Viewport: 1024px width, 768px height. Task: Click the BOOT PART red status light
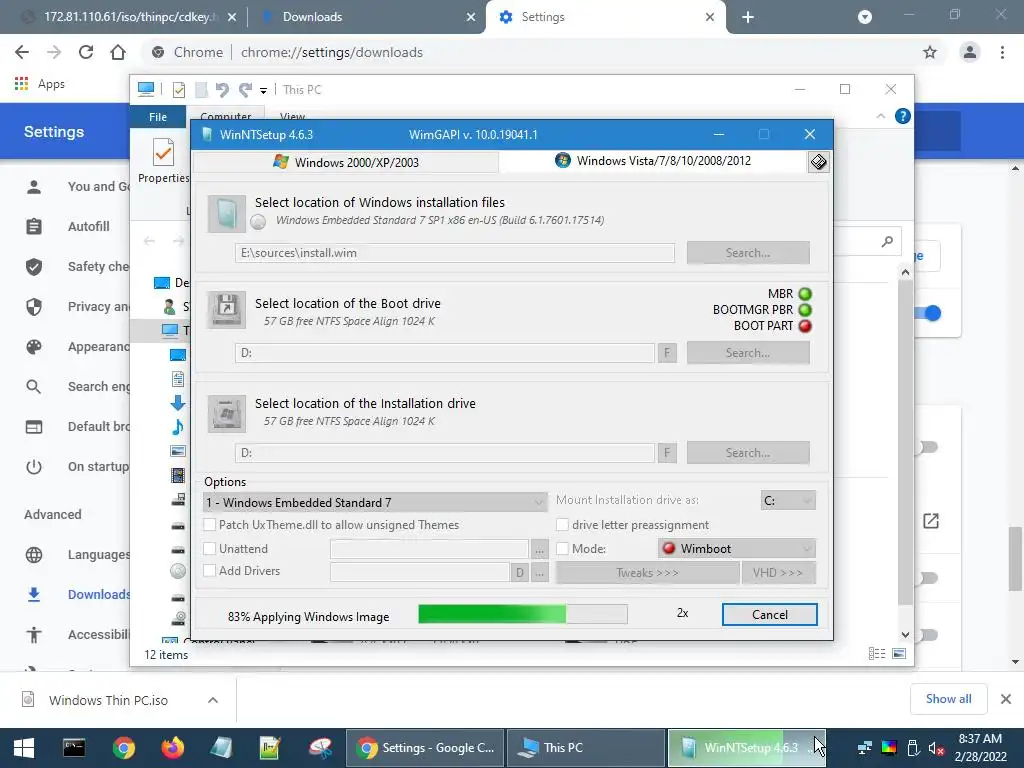coord(805,326)
